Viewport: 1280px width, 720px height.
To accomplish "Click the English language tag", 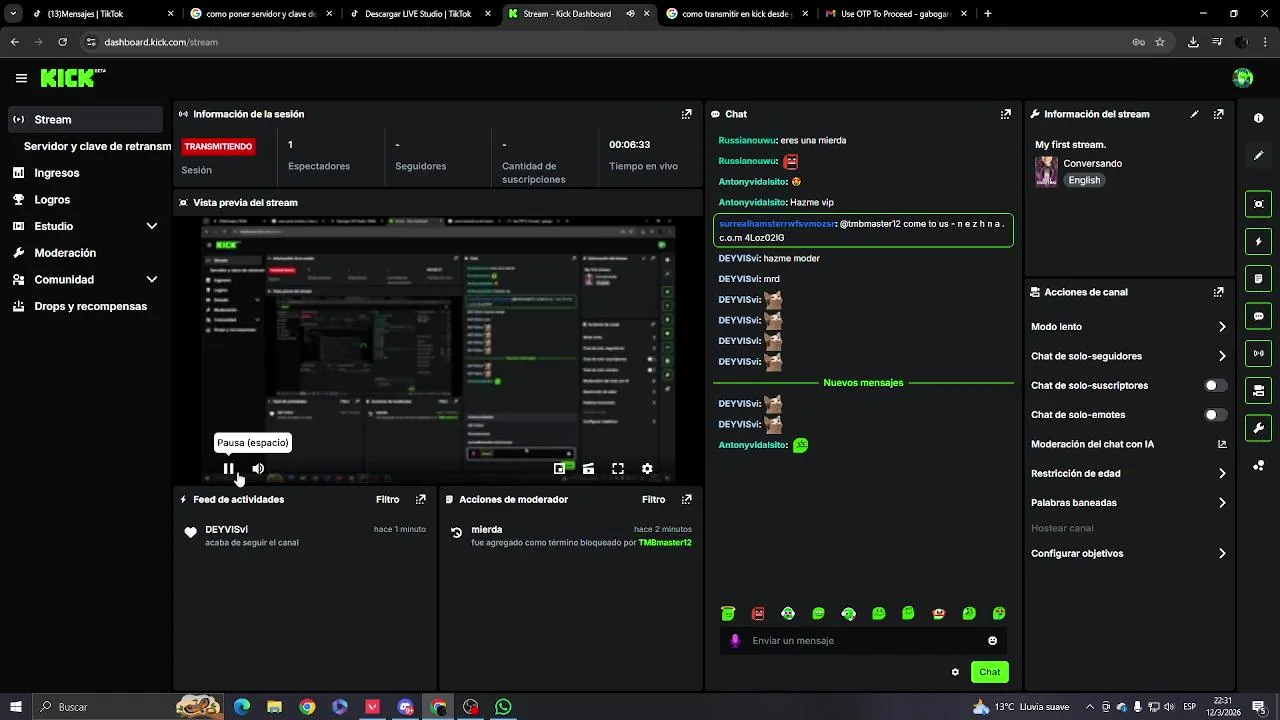I will click(x=1084, y=181).
